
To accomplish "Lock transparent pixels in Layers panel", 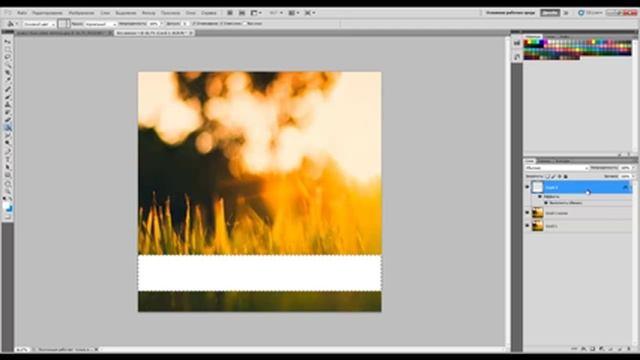I will pos(548,176).
